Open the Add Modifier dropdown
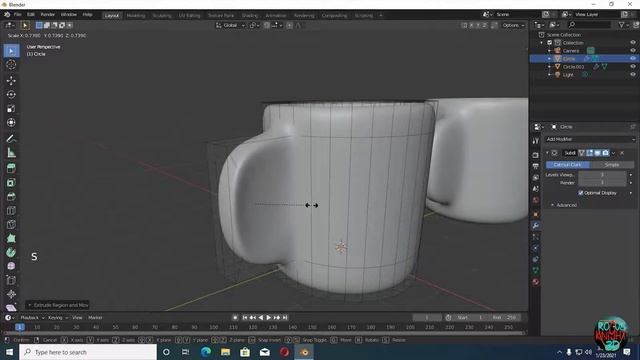The width and height of the screenshot is (640, 360). pyautogui.click(x=590, y=139)
